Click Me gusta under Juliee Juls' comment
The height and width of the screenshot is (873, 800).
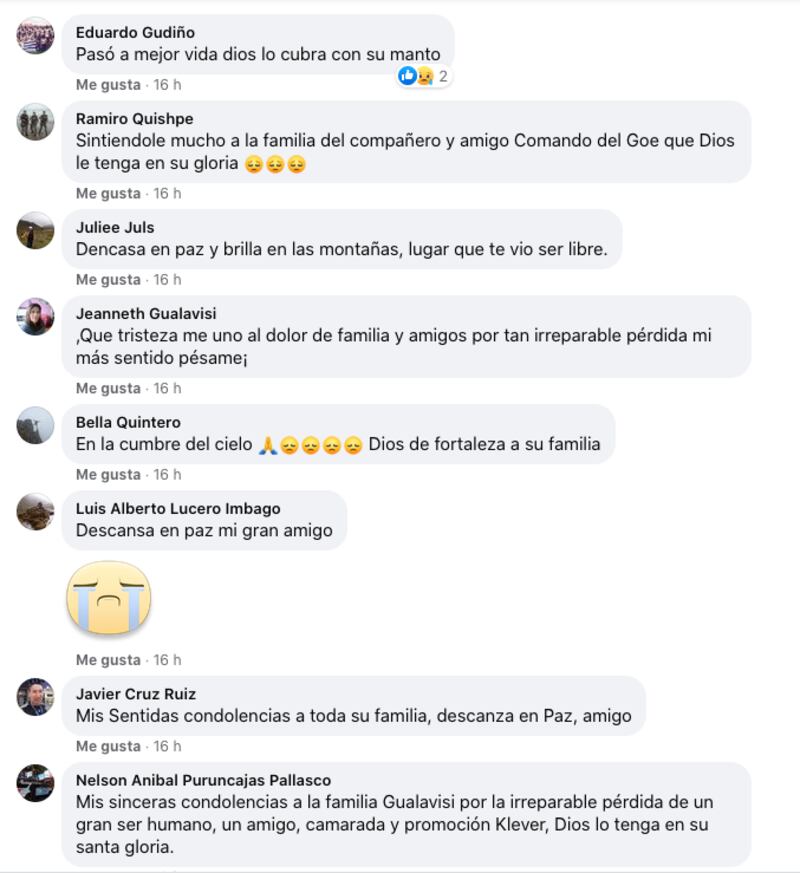click(x=108, y=279)
